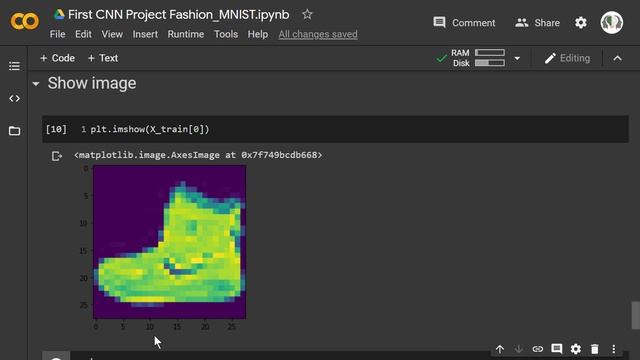640x360 pixels.
Task: Click the Disk usage bar
Action: coord(490,63)
